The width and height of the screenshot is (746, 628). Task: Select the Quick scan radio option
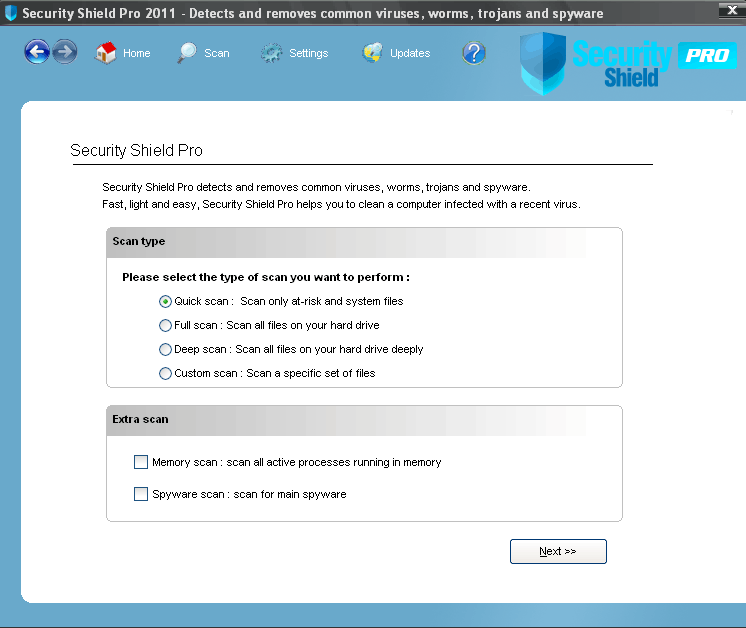pyautogui.click(x=166, y=301)
